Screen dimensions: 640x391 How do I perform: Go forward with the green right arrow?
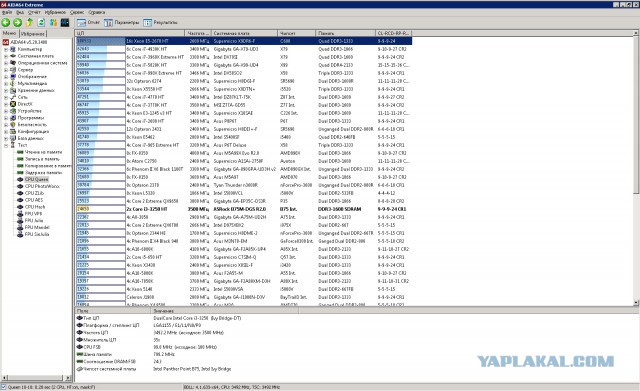click(x=18, y=22)
